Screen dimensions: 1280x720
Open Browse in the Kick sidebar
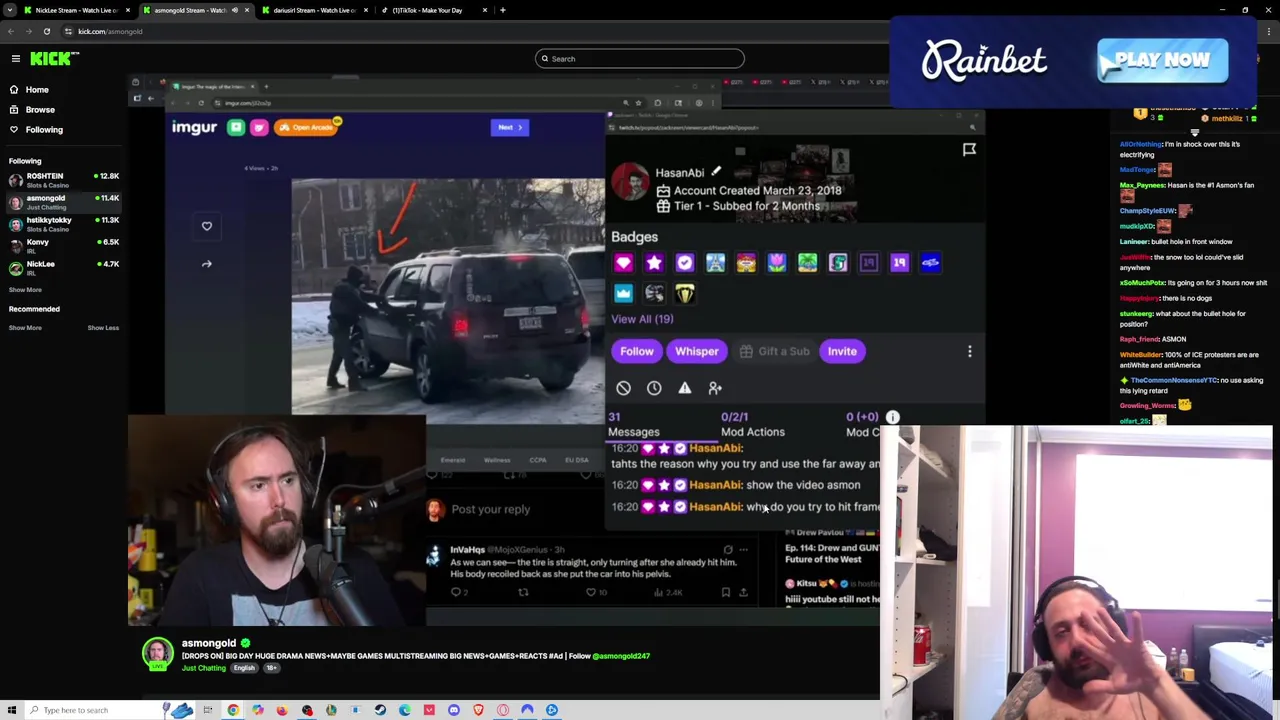tap(40, 109)
